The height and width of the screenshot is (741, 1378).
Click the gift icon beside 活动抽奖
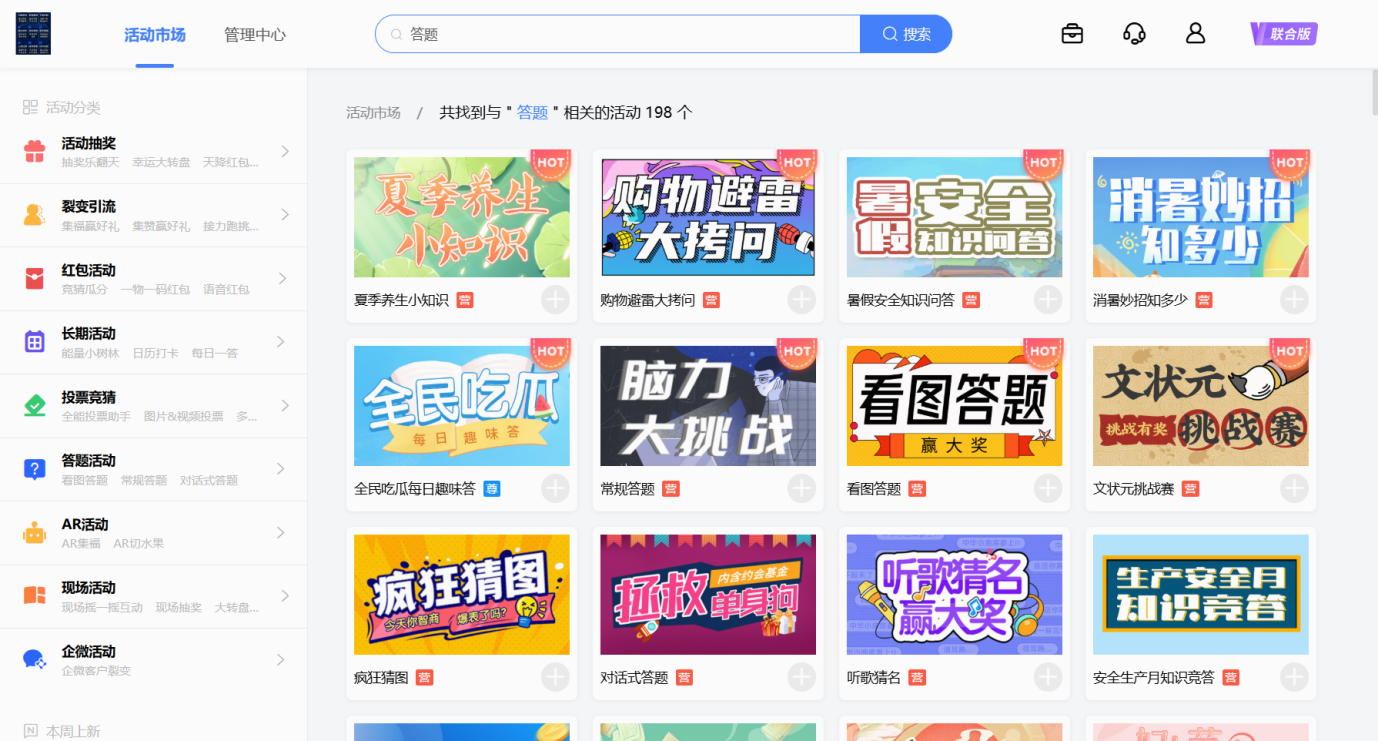coord(35,152)
